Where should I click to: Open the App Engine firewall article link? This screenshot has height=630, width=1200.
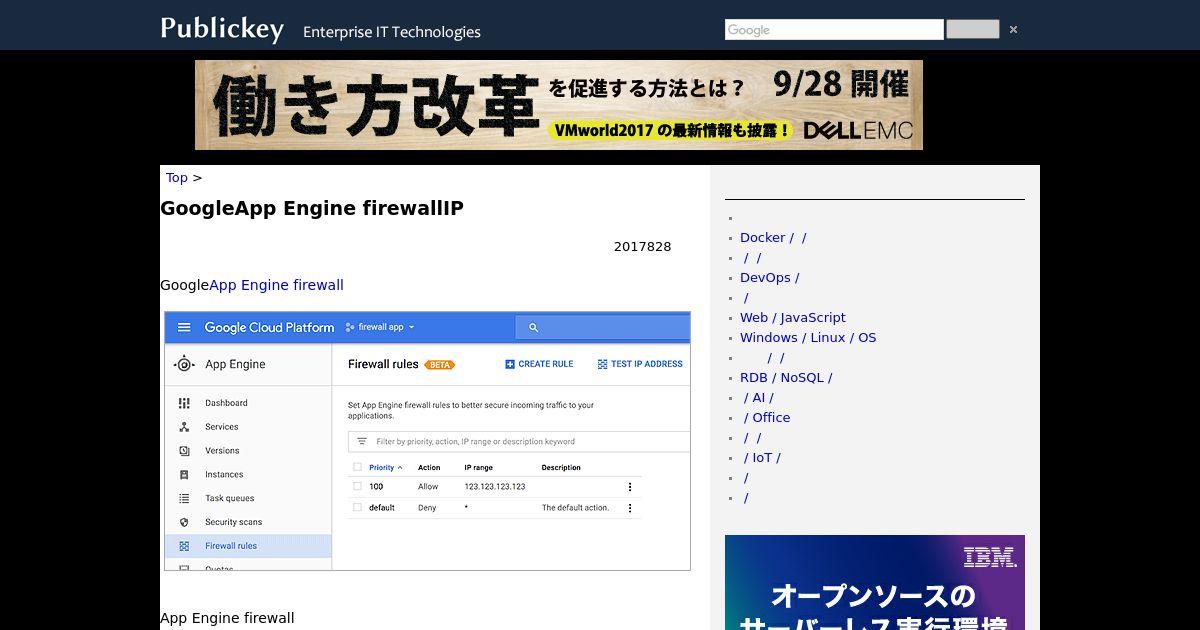click(x=276, y=285)
